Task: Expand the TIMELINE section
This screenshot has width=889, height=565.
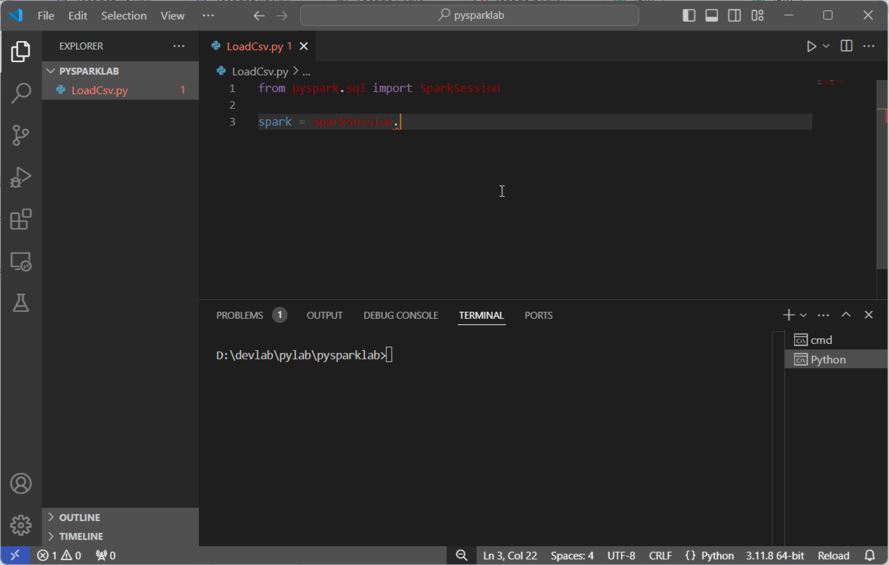Action: [81, 536]
